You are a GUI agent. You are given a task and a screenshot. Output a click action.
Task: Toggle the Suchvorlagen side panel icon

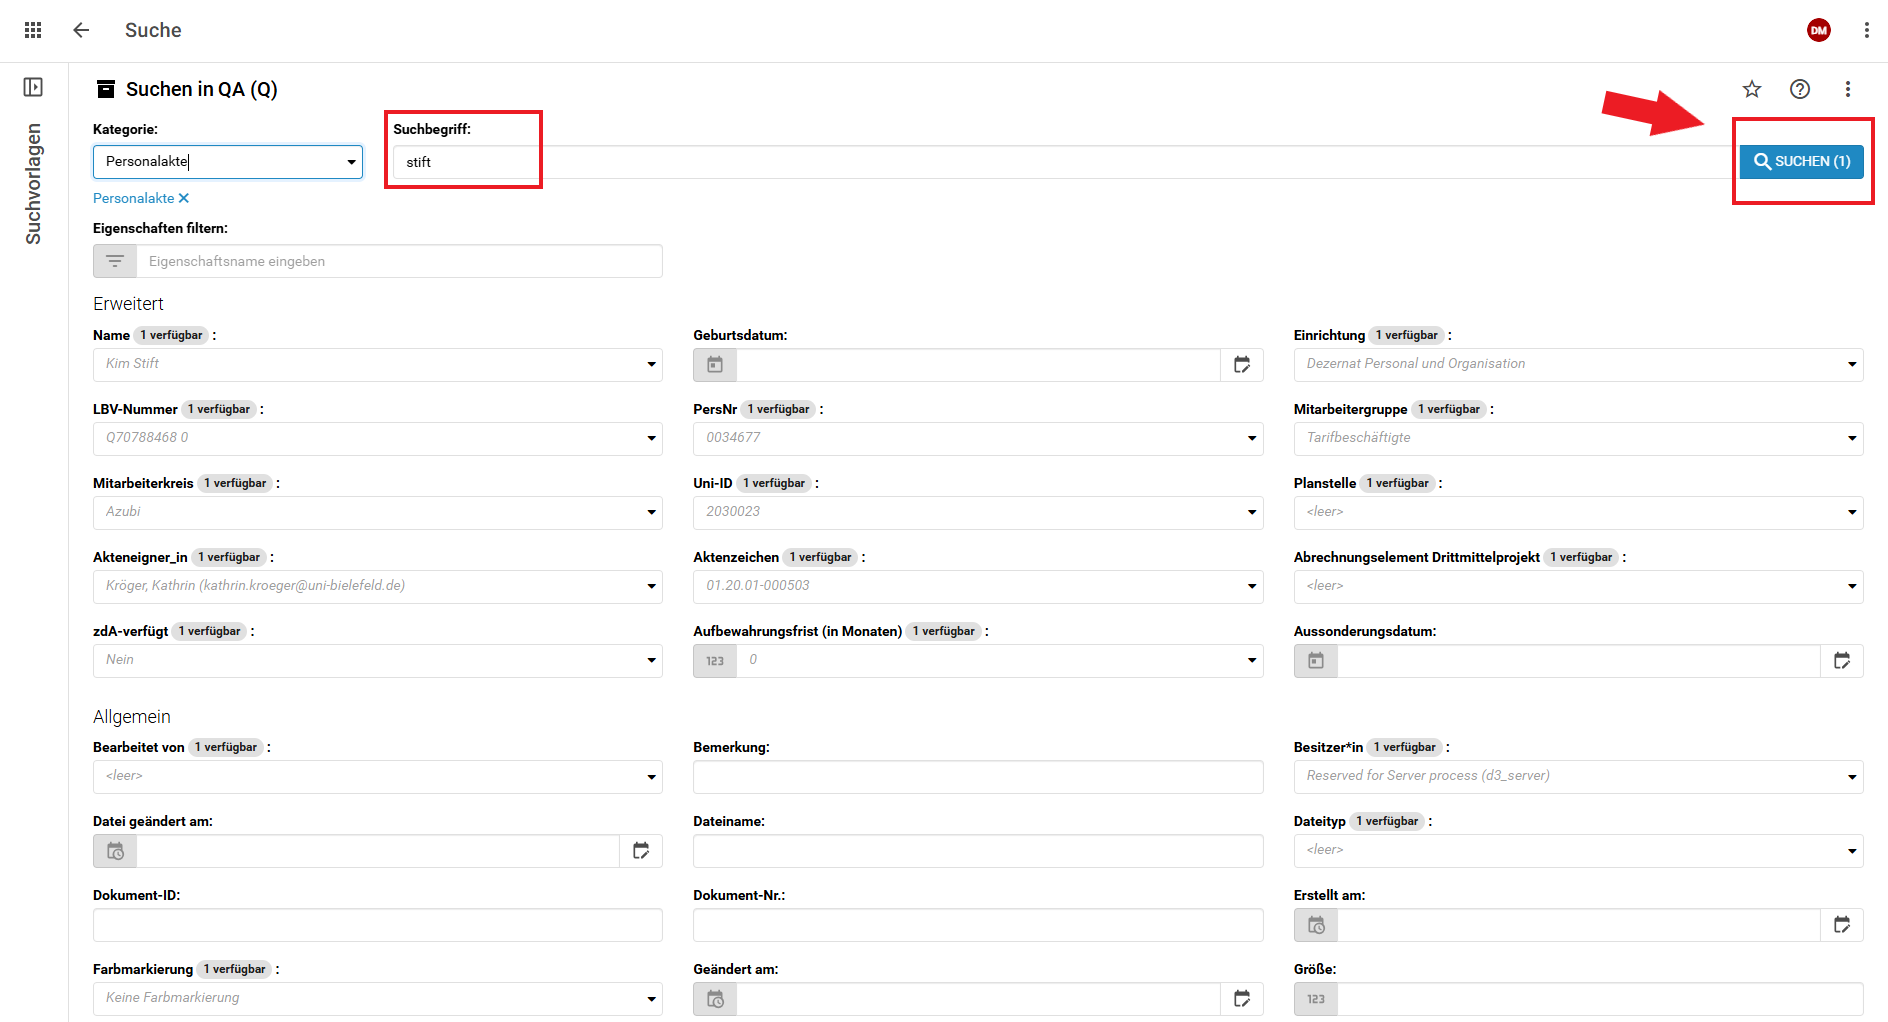click(x=33, y=88)
